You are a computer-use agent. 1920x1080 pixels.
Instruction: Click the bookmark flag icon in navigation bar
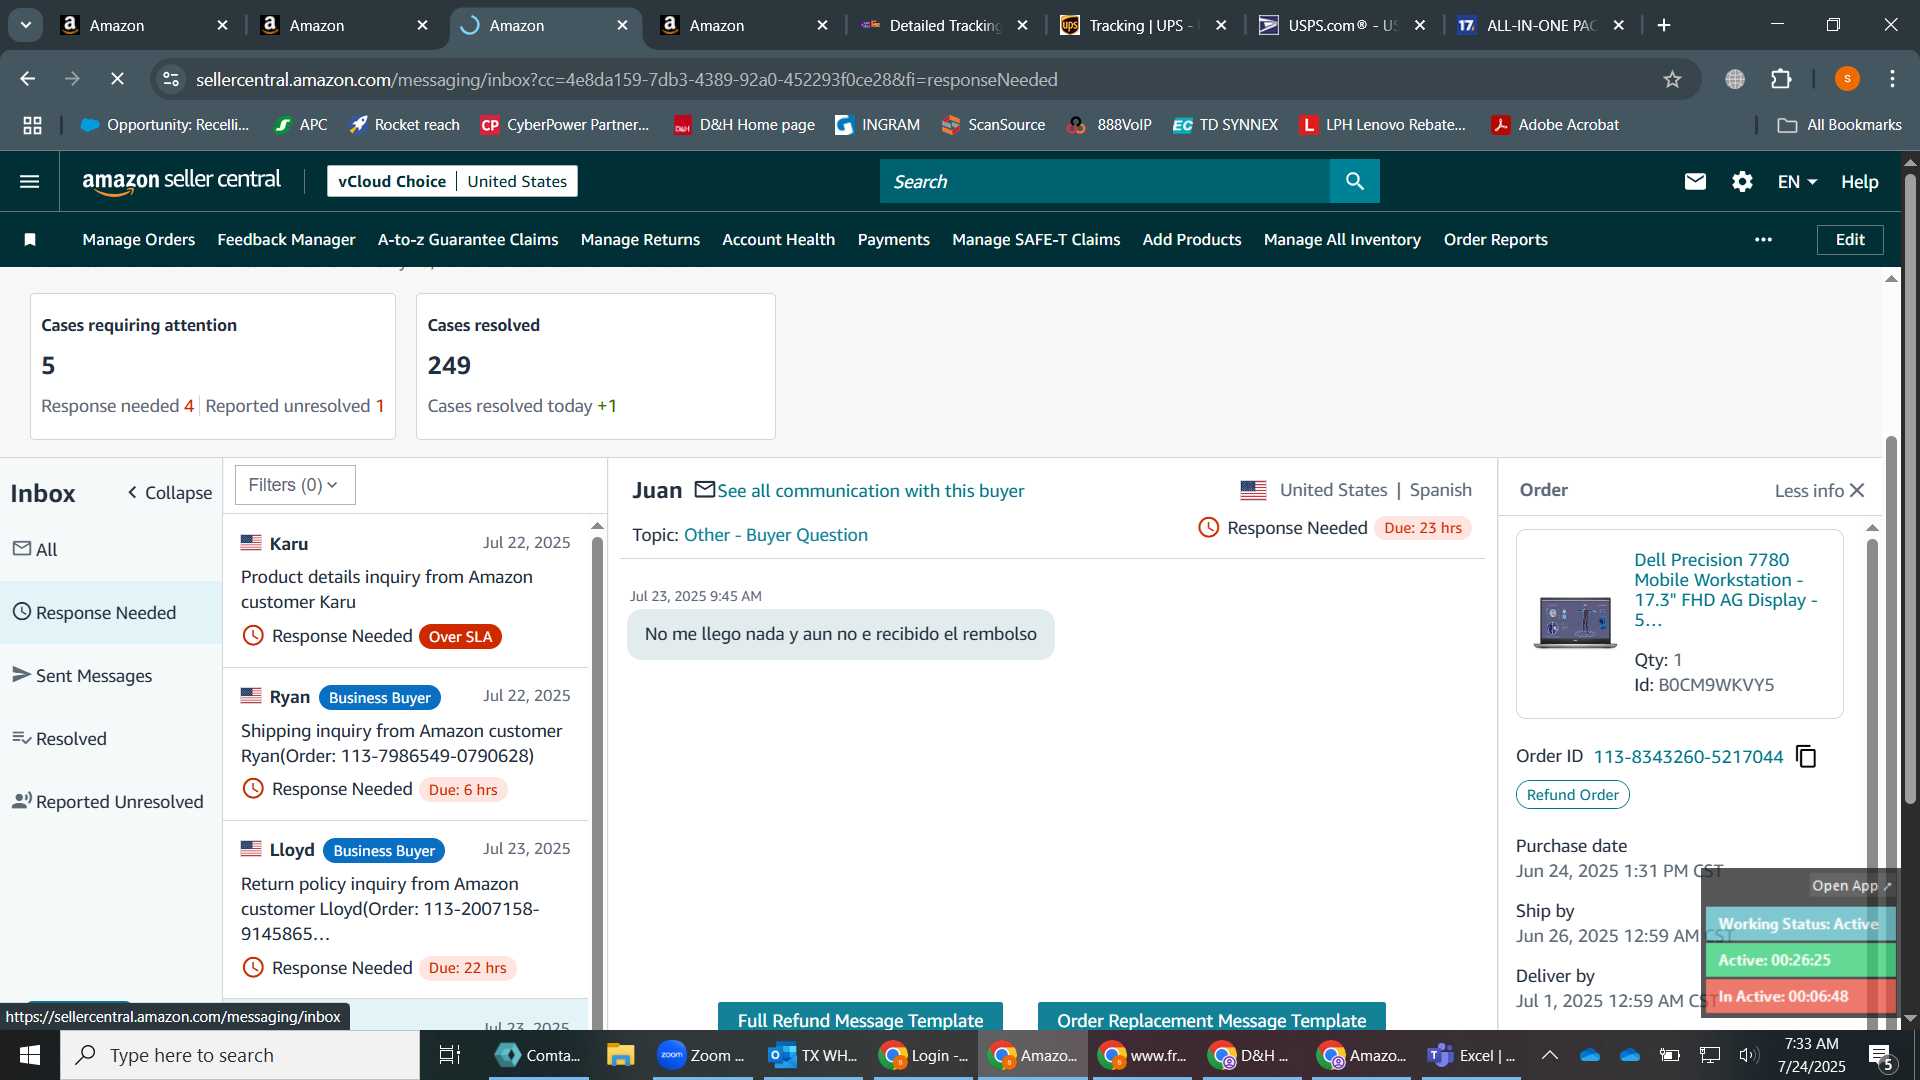[30, 239]
